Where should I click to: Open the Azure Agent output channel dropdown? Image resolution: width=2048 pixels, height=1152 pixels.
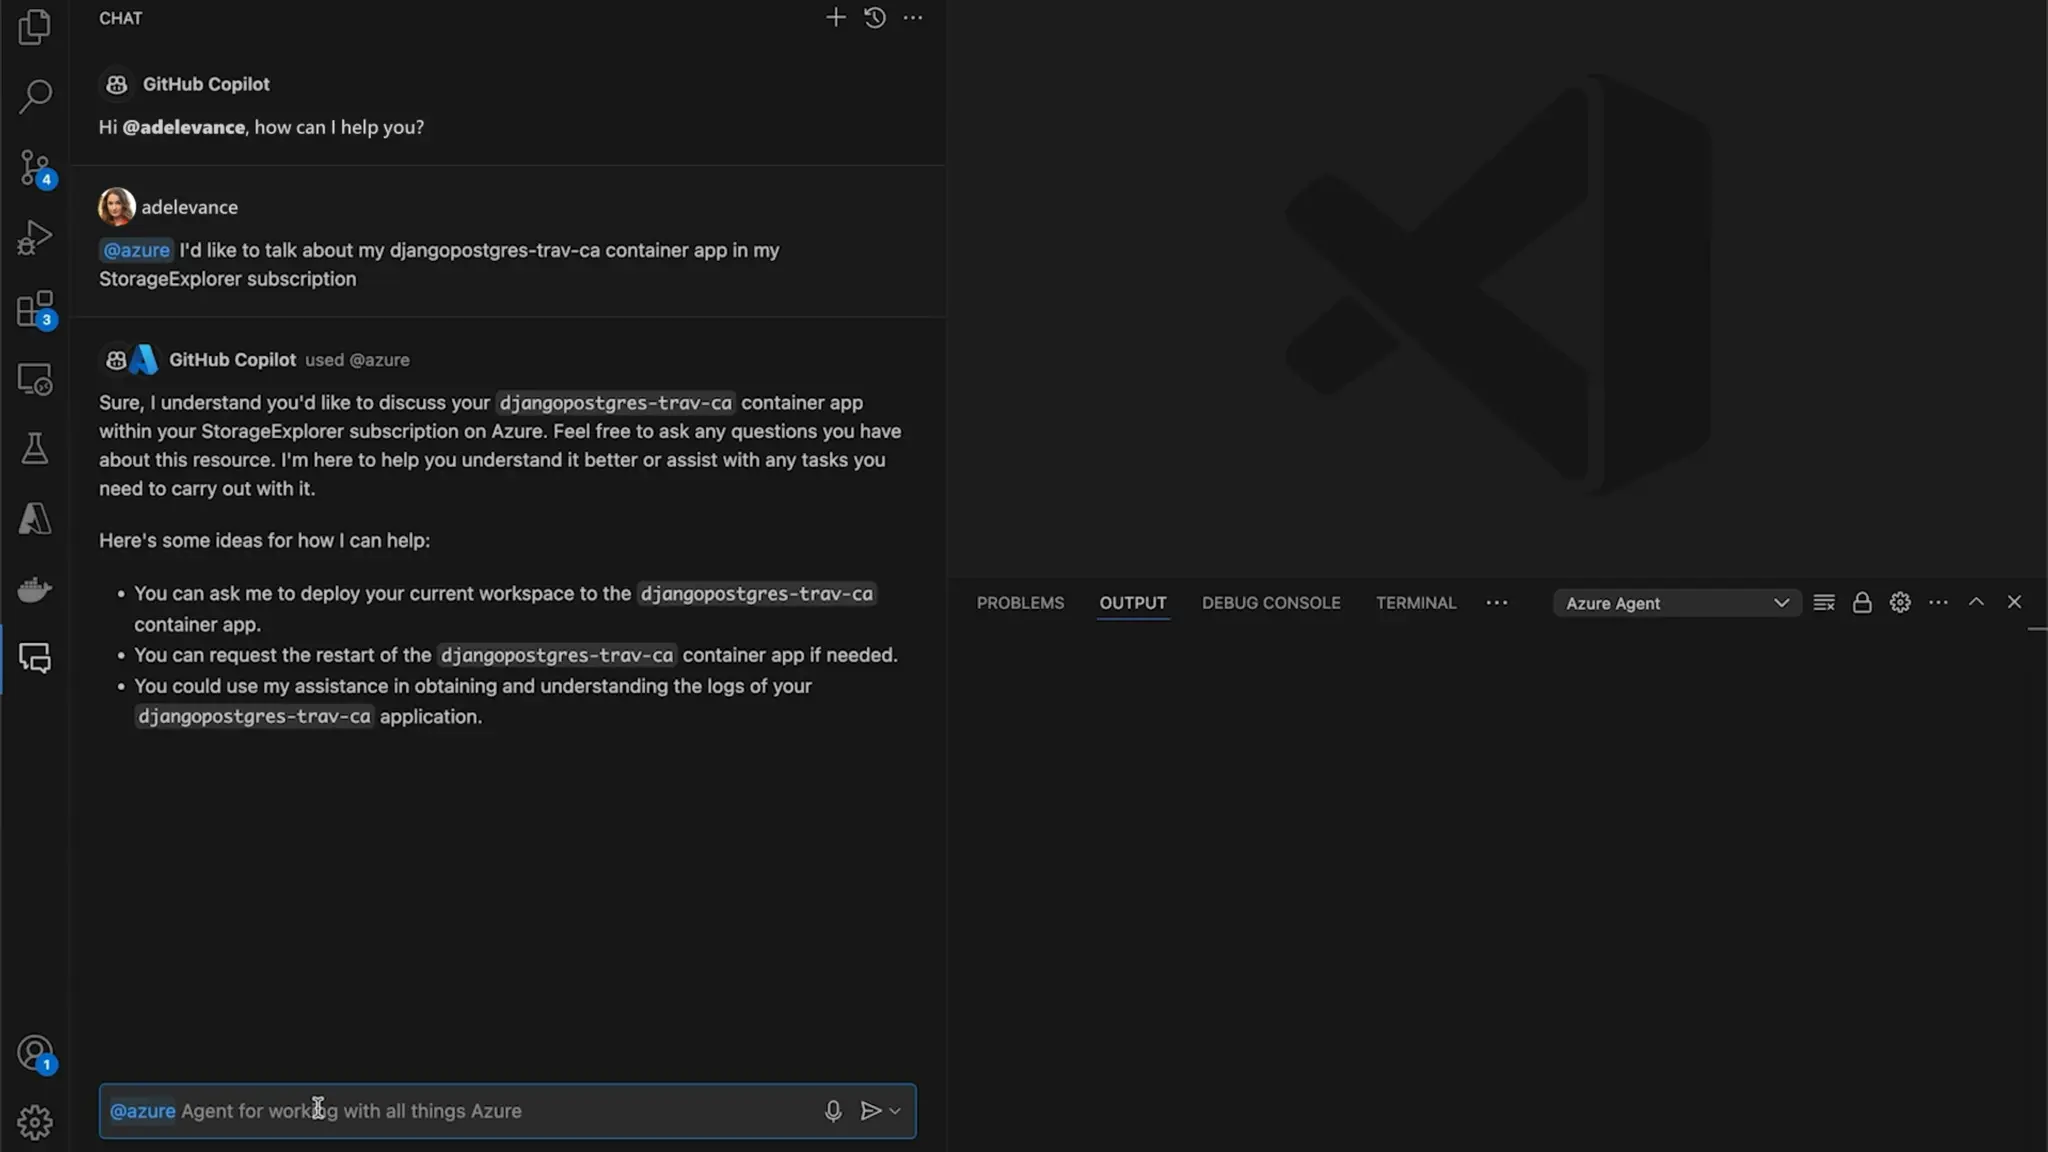1676,603
